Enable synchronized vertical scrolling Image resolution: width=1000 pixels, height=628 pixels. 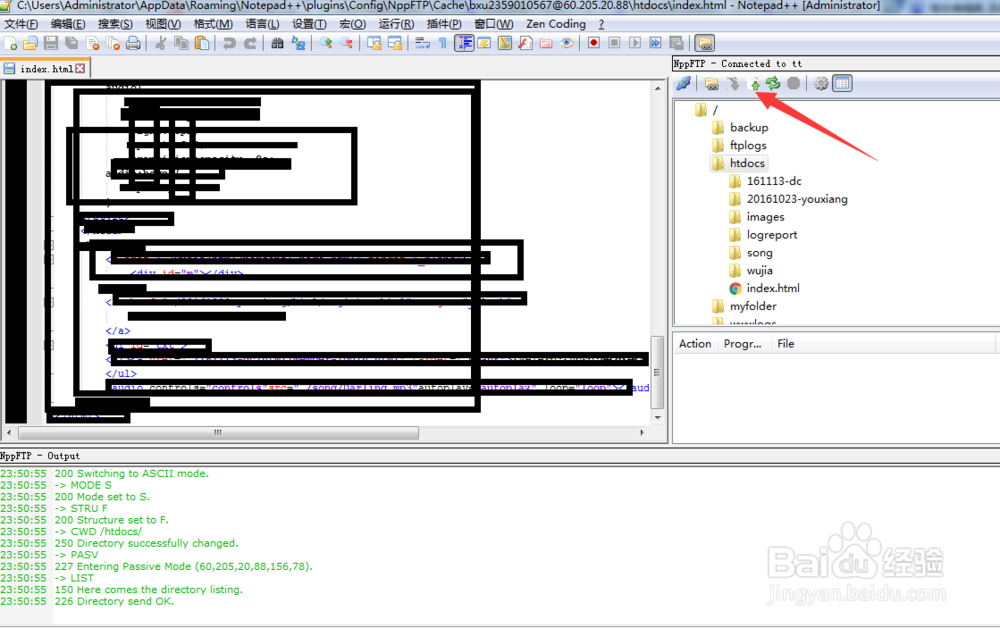click(376, 43)
